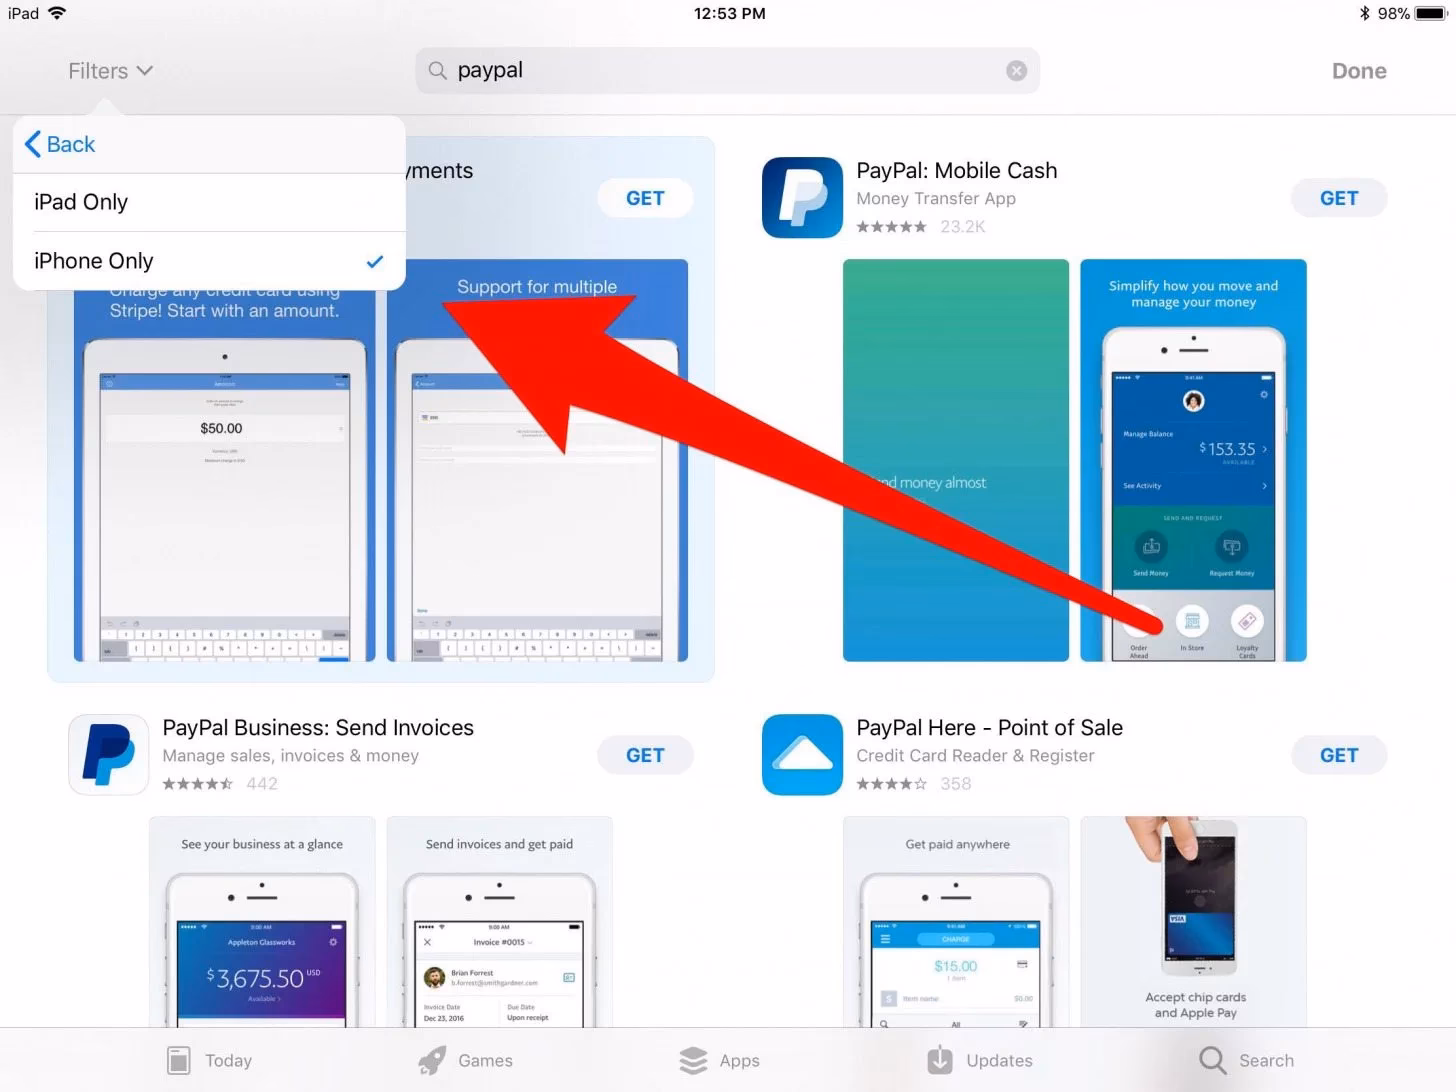Tap 'Manage sales, invoices & money' subtitle
Image resolution: width=1456 pixels, height=1092 pixels.
[291, 756]
